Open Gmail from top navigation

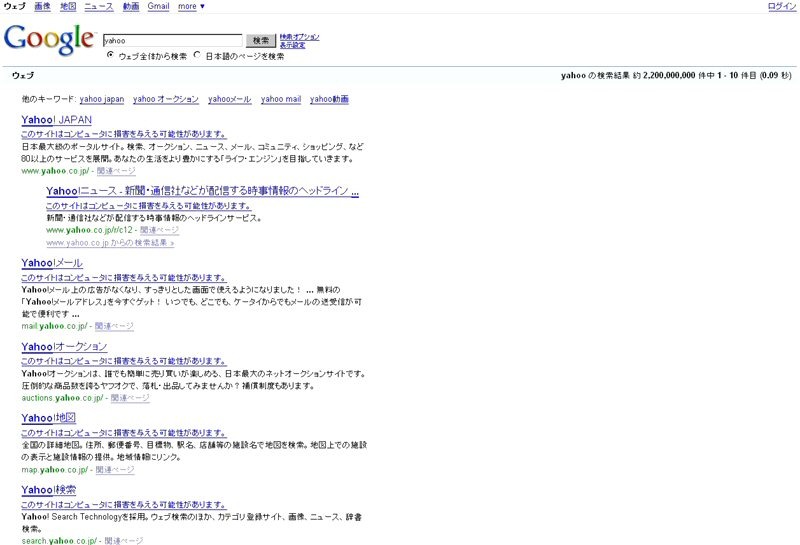[x=158, y=7]
